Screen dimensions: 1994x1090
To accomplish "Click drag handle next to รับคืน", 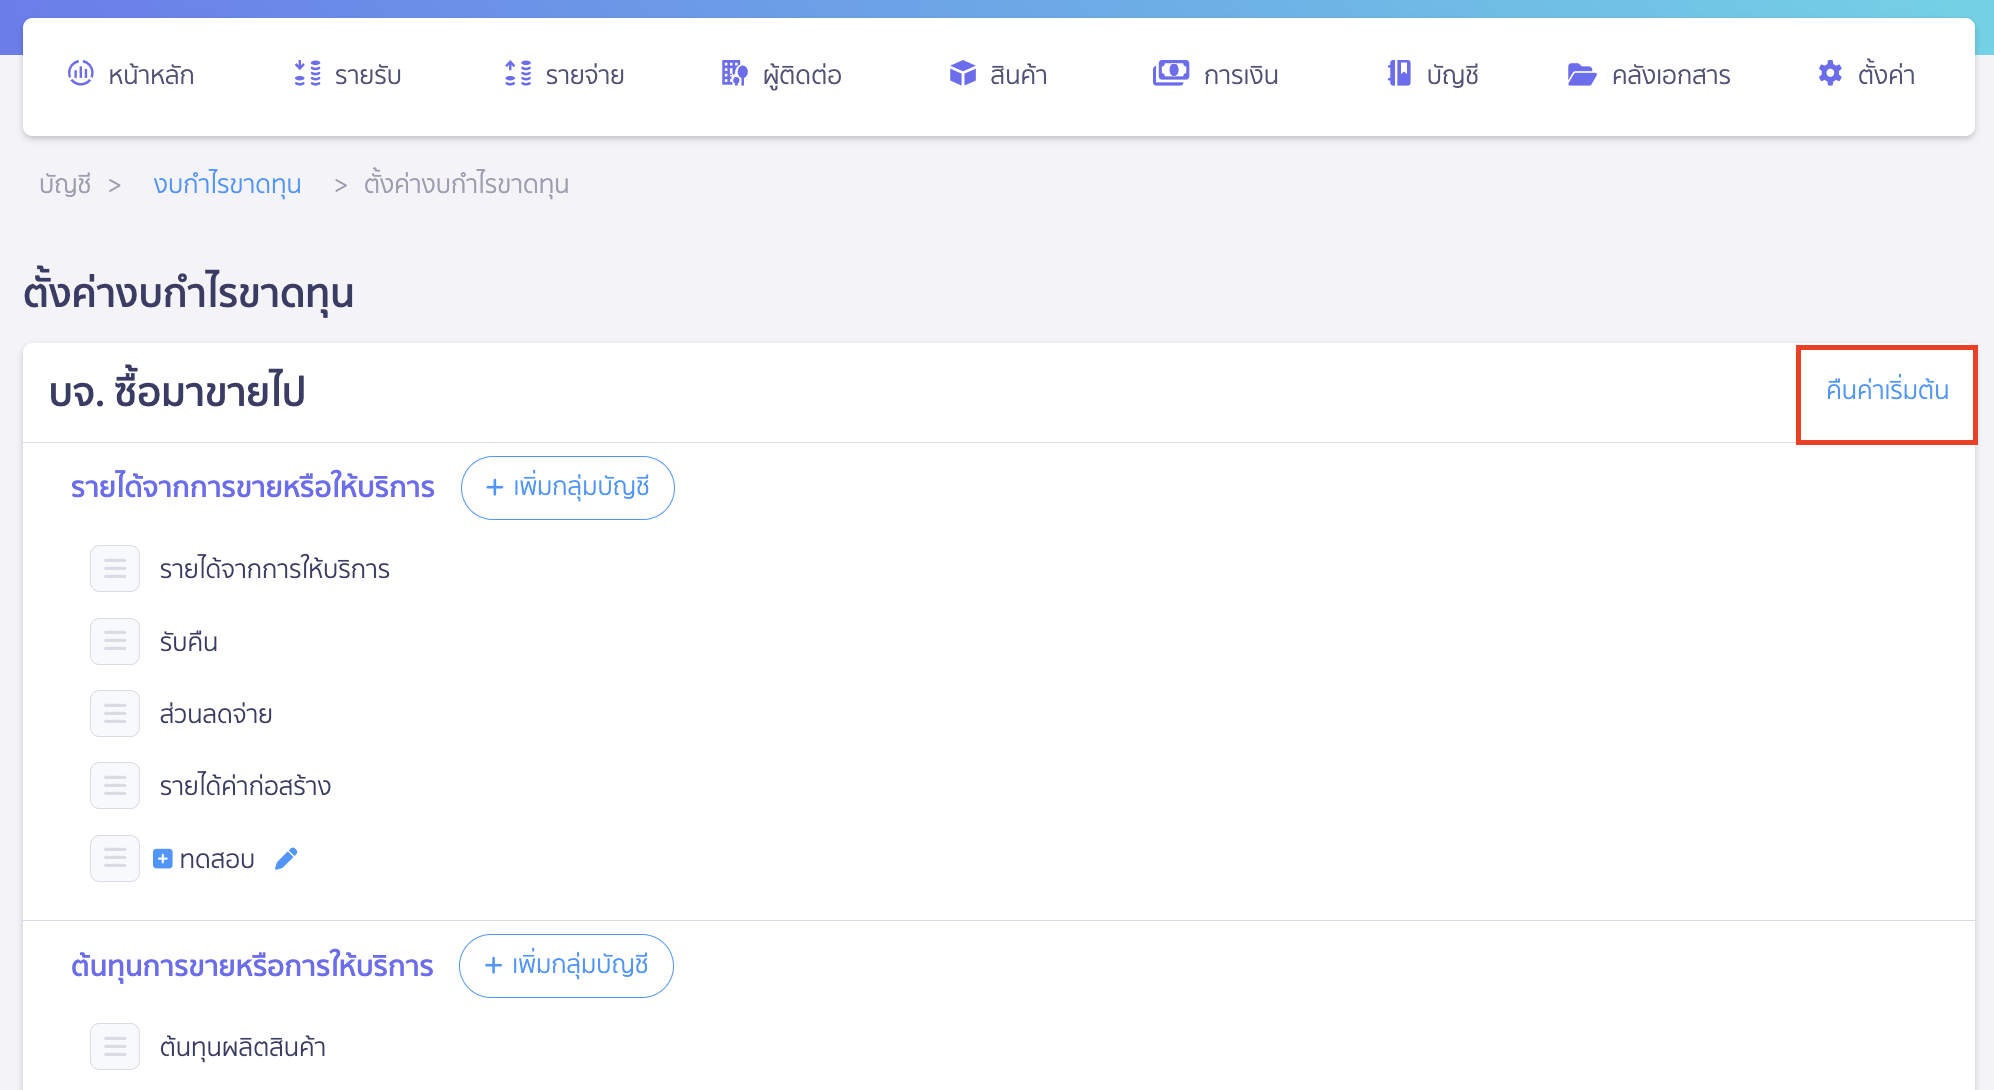I will (115, 641).
